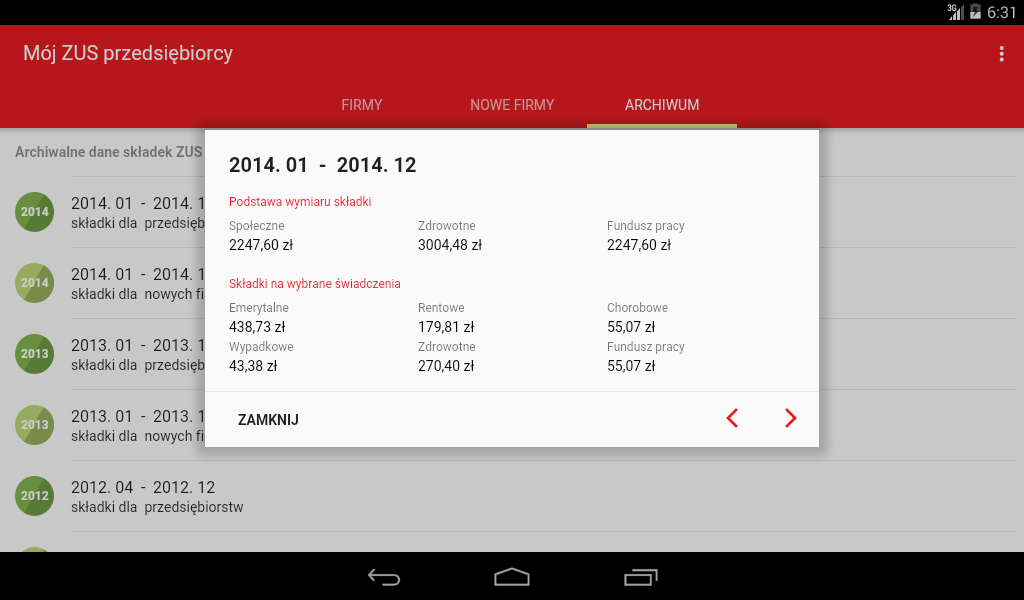
Task: Tap the Zdrowotne base value 3004,48 zł
Action: (x=450, y=245)
